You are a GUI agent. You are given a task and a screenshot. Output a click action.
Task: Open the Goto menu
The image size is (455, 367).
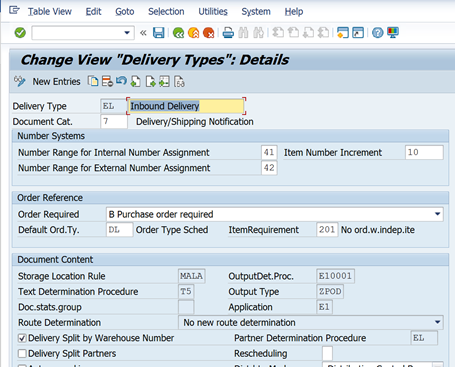125,11
